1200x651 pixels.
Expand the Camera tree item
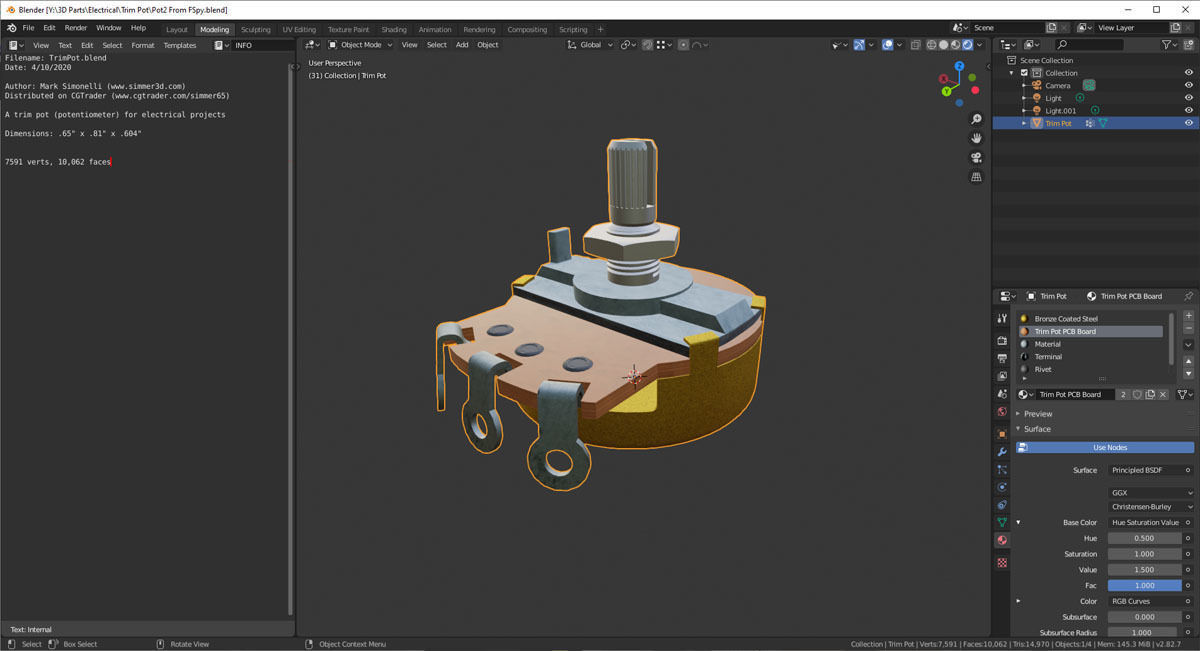click(x=1024, y=86)
